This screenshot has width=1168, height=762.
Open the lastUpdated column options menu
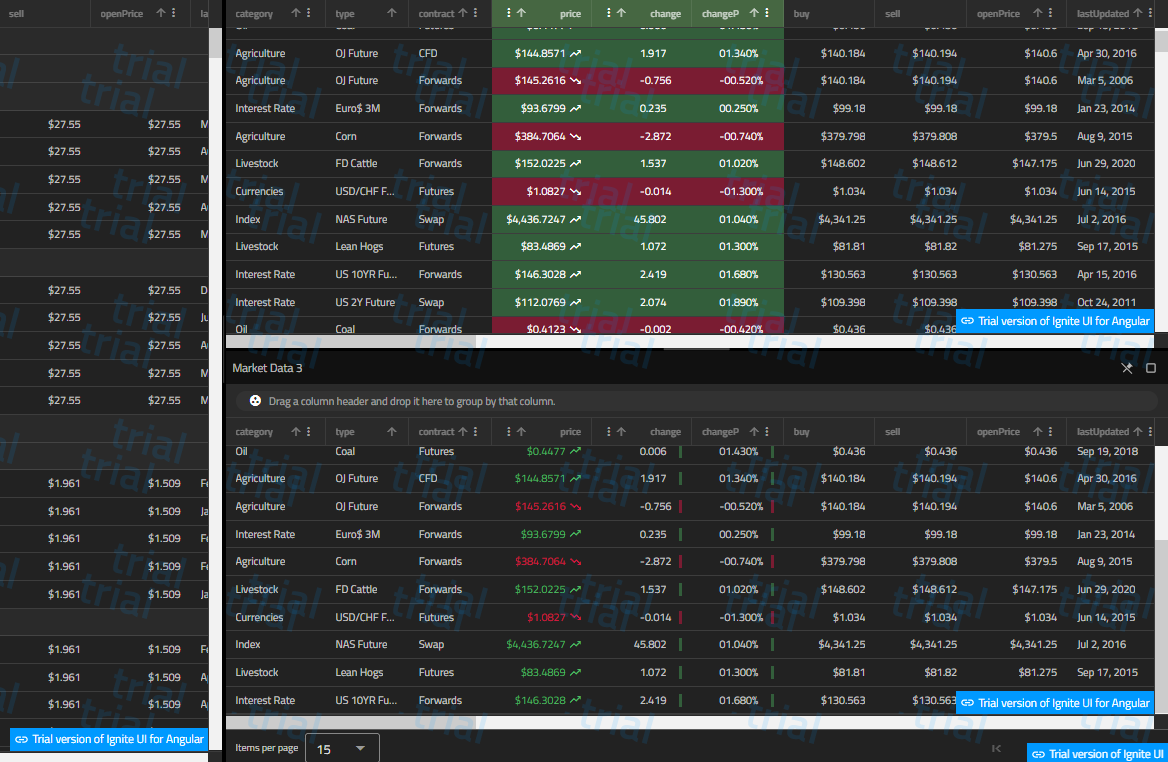point(1151,431)
